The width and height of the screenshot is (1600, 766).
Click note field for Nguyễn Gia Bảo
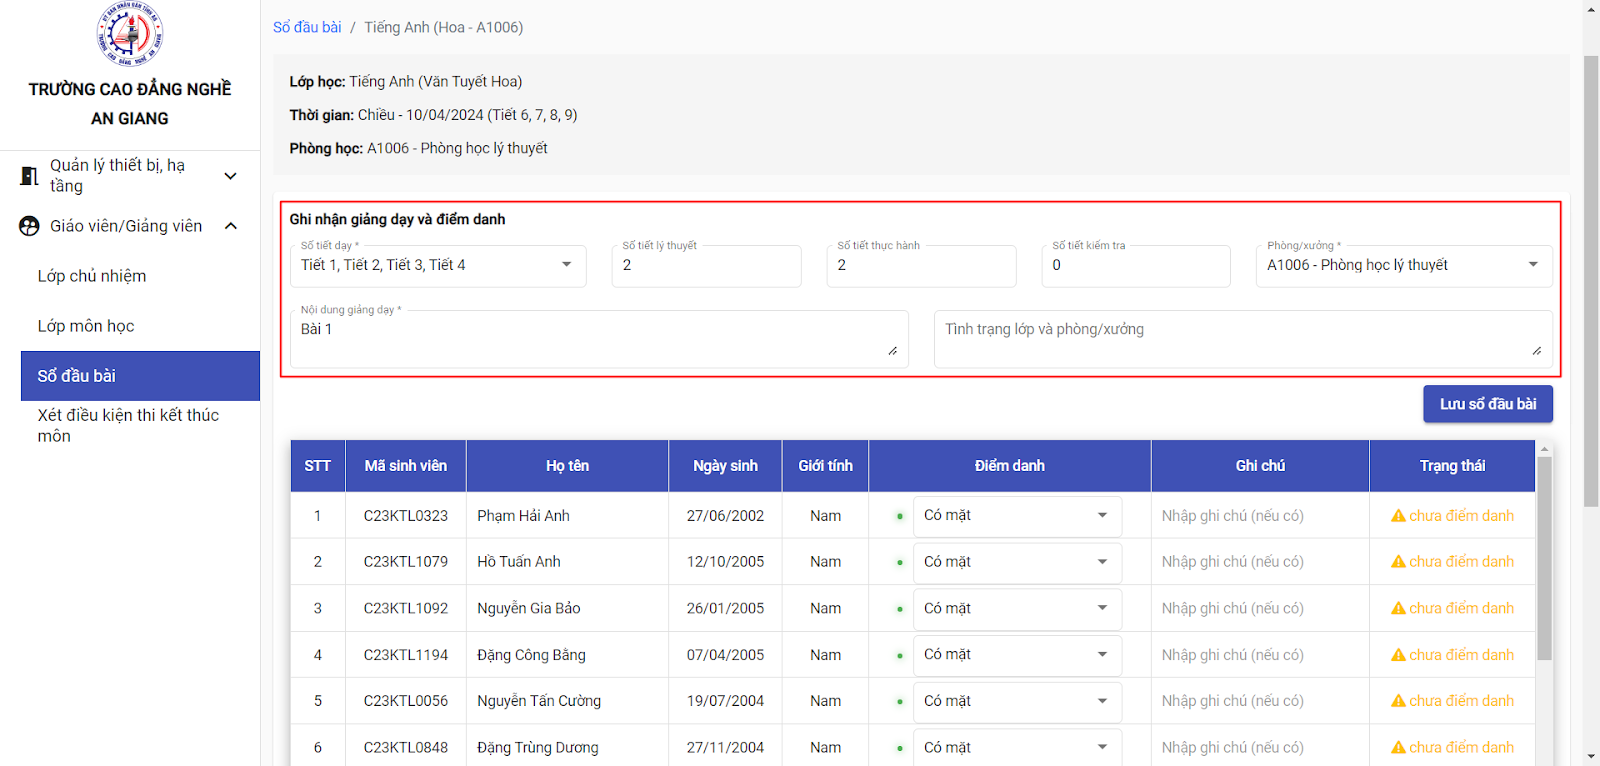[1259, 608]
